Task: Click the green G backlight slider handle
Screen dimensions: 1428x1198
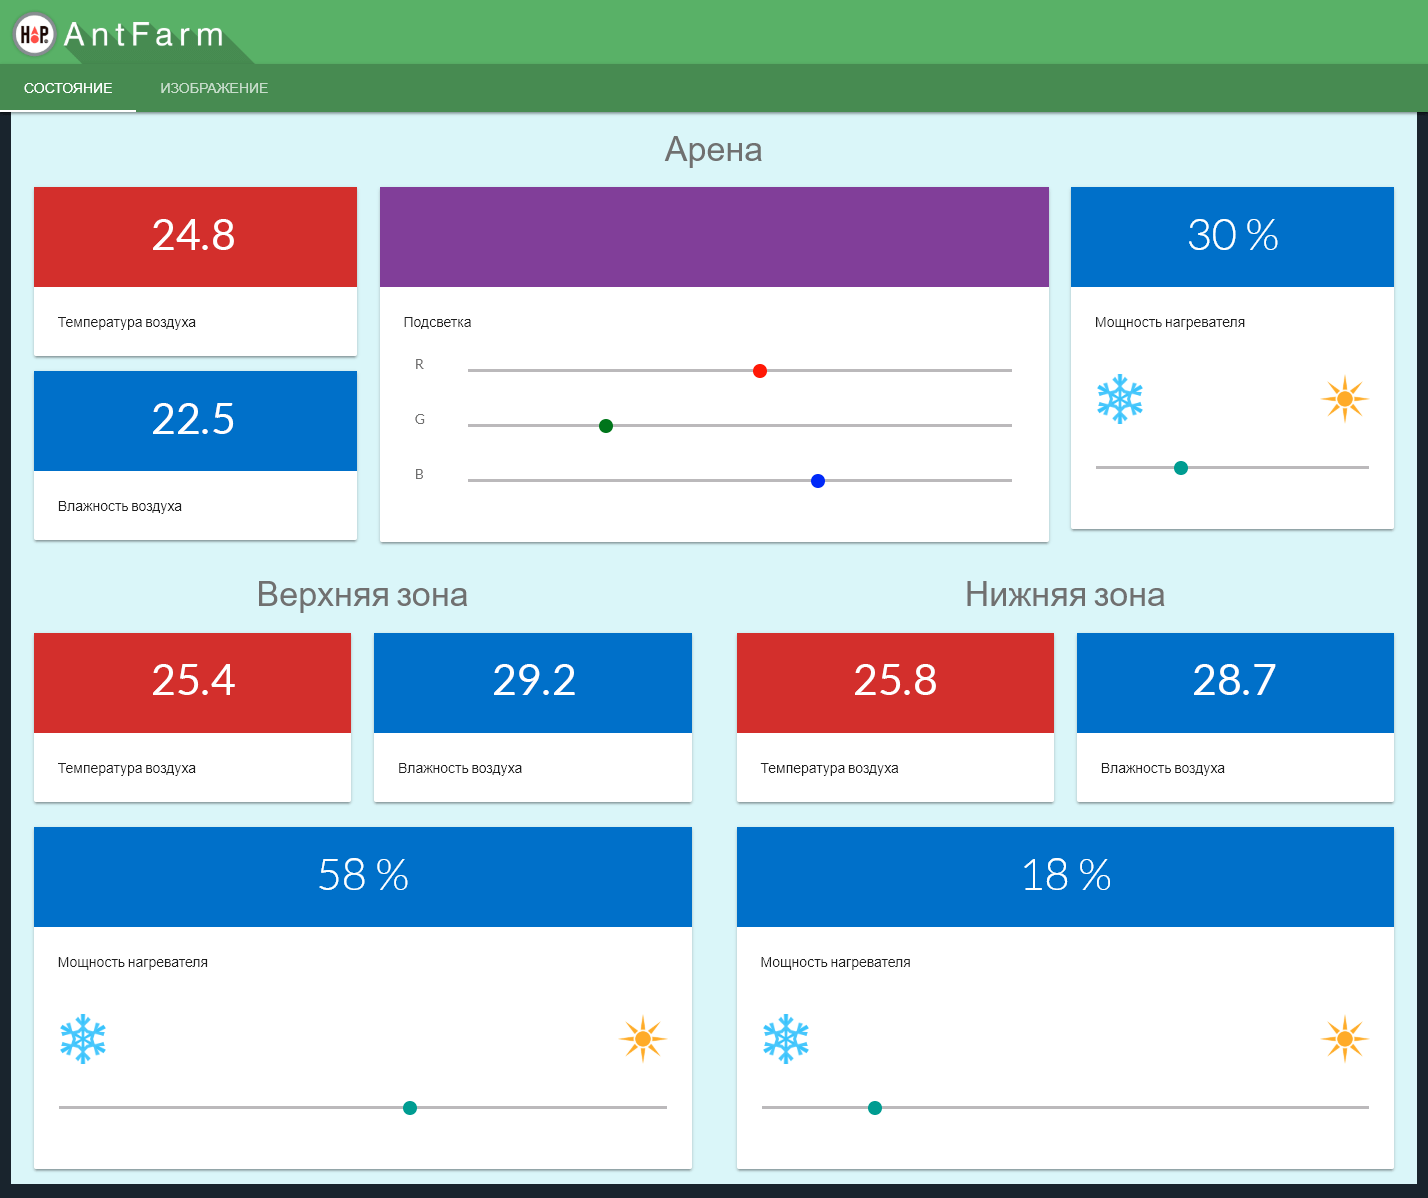Action: click(x=606, y=426)
